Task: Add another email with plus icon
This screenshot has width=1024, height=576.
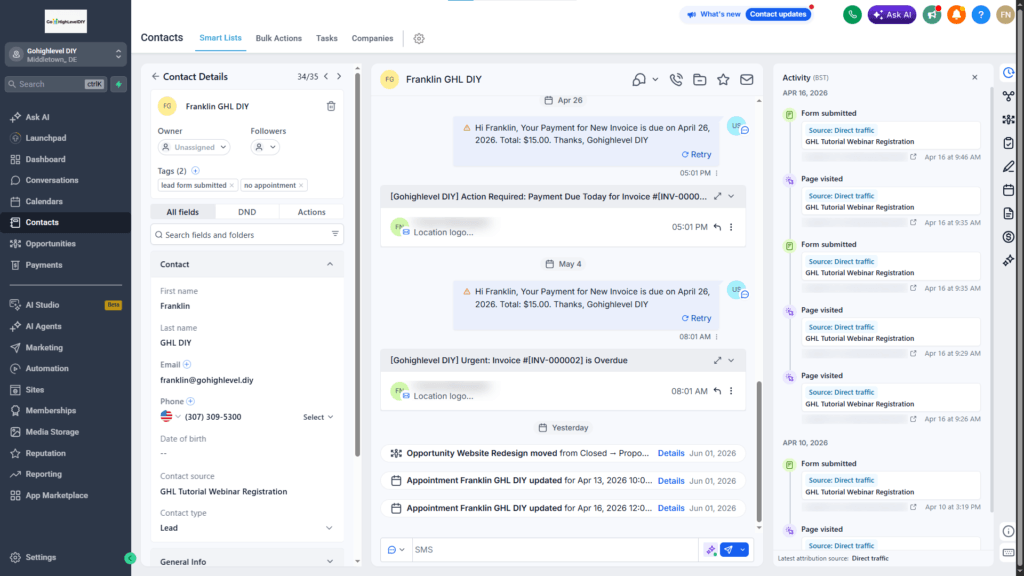Action: tap(187, 364)
